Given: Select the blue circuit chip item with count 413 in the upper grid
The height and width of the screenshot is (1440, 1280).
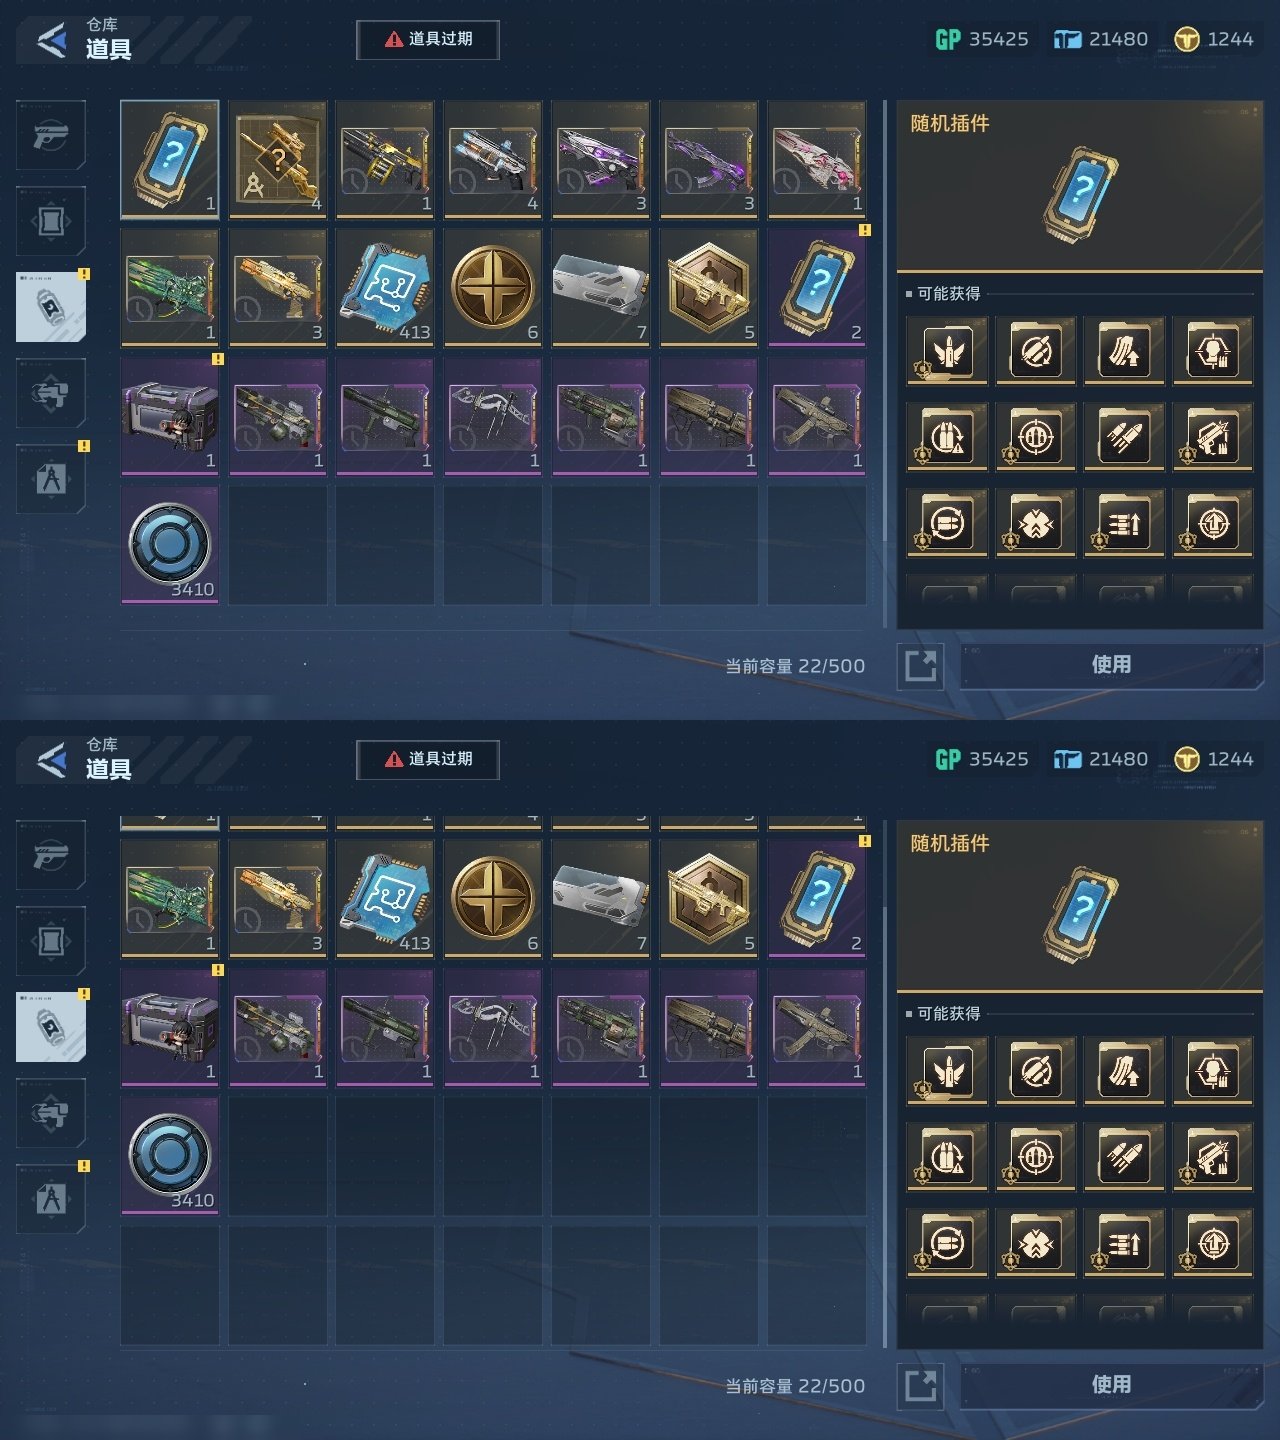Looking at the screenshot, I should [386, 287].
